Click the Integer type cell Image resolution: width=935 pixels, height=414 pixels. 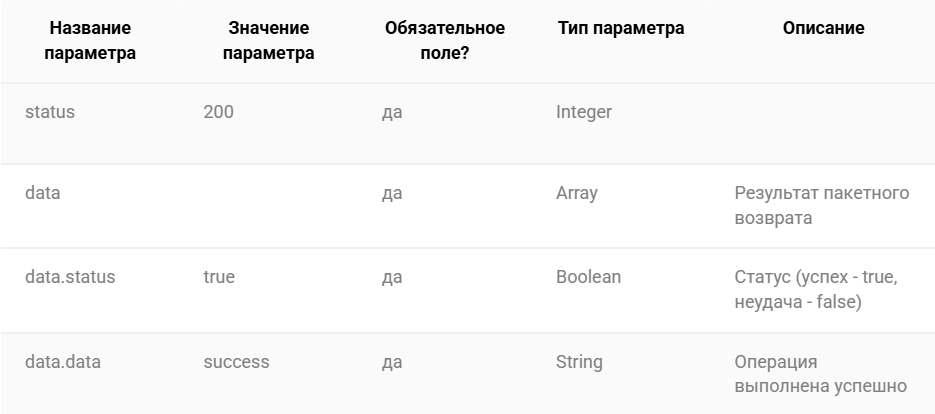coord(584,112)
